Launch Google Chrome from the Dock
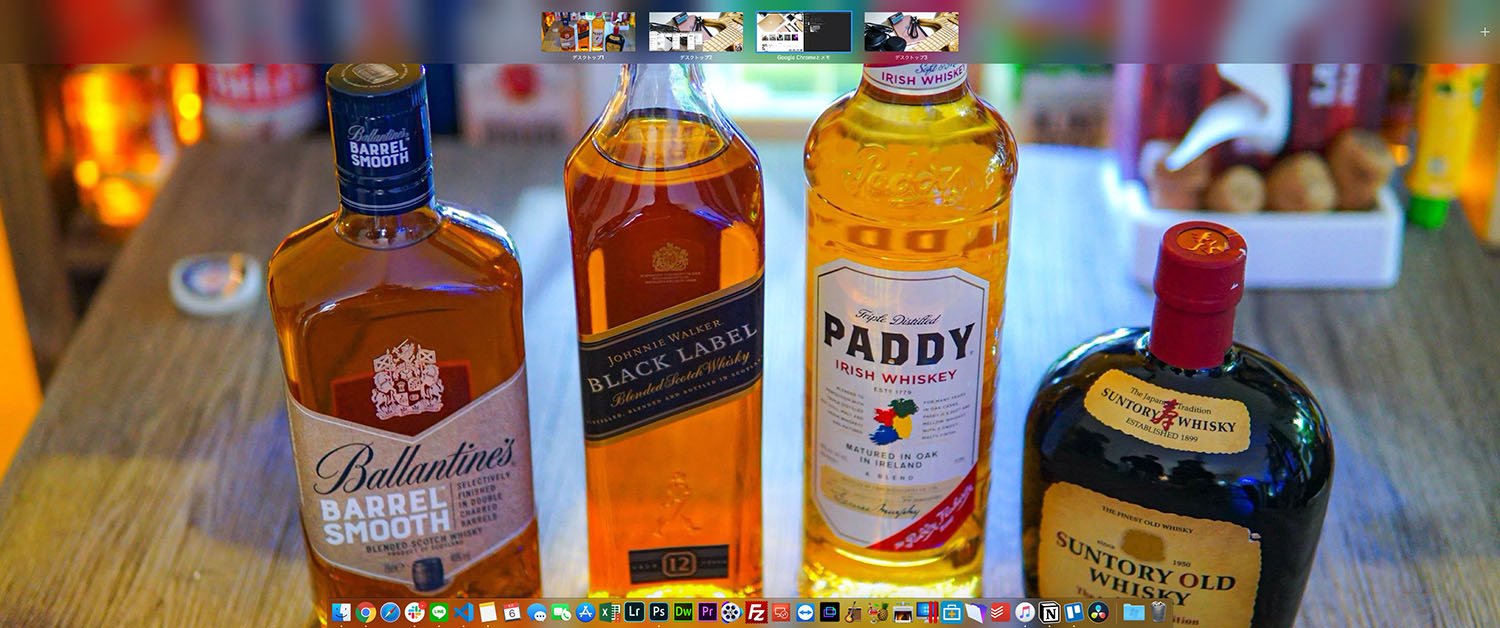The image size is (1500, 628). pos(366,612)
